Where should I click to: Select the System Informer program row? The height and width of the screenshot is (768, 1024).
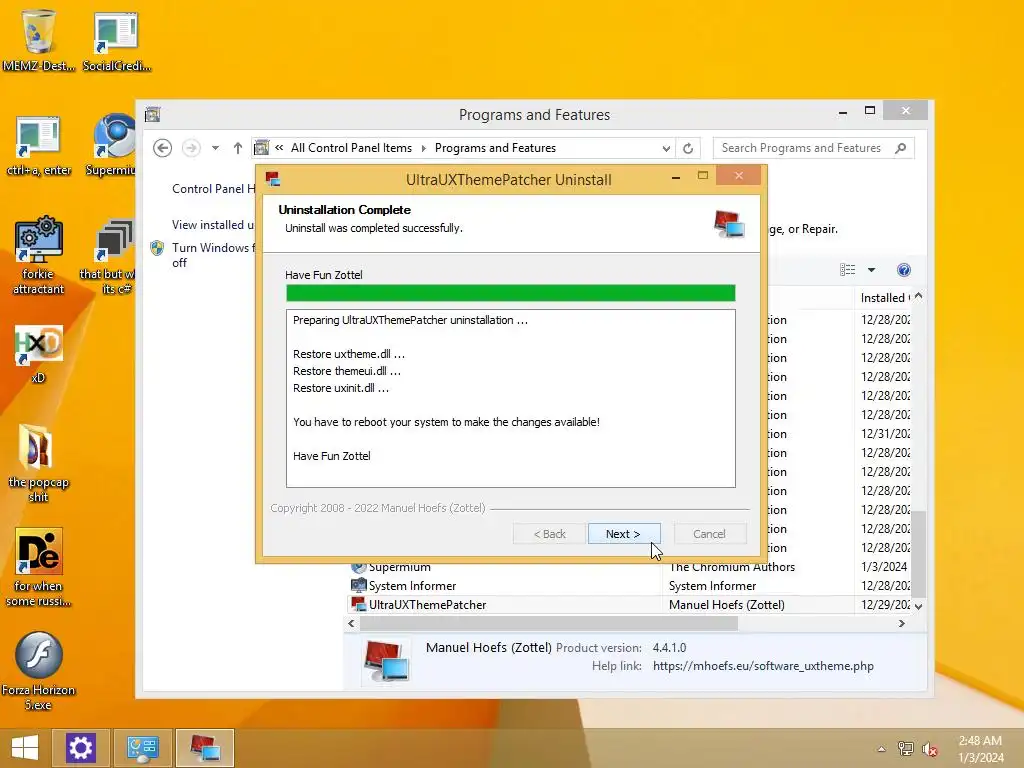click(628, 586)
